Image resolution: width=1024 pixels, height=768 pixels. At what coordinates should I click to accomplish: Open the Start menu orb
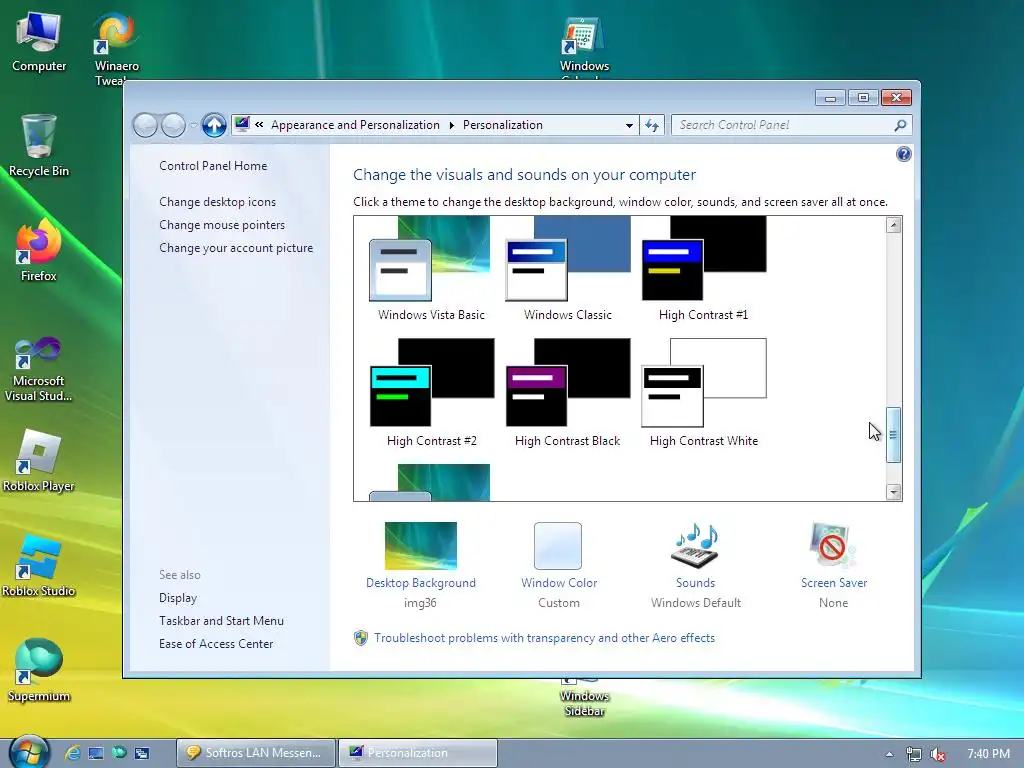(x=27, y=751)
